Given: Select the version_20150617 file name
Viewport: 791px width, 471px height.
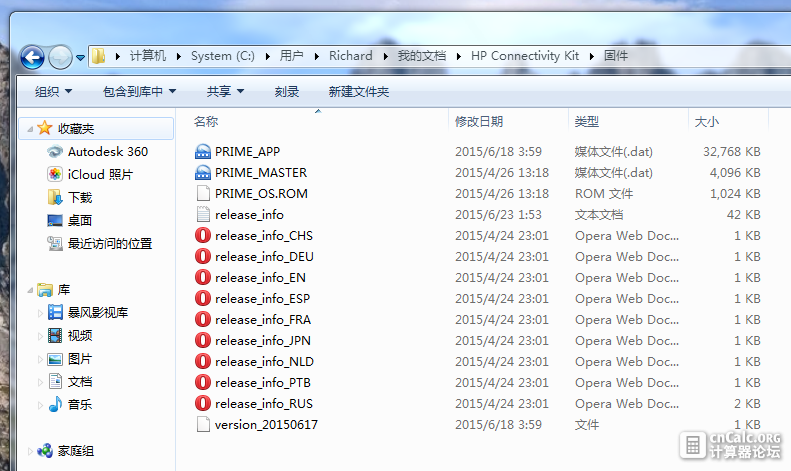Looking at the screenshot, I should coord(266,425).
